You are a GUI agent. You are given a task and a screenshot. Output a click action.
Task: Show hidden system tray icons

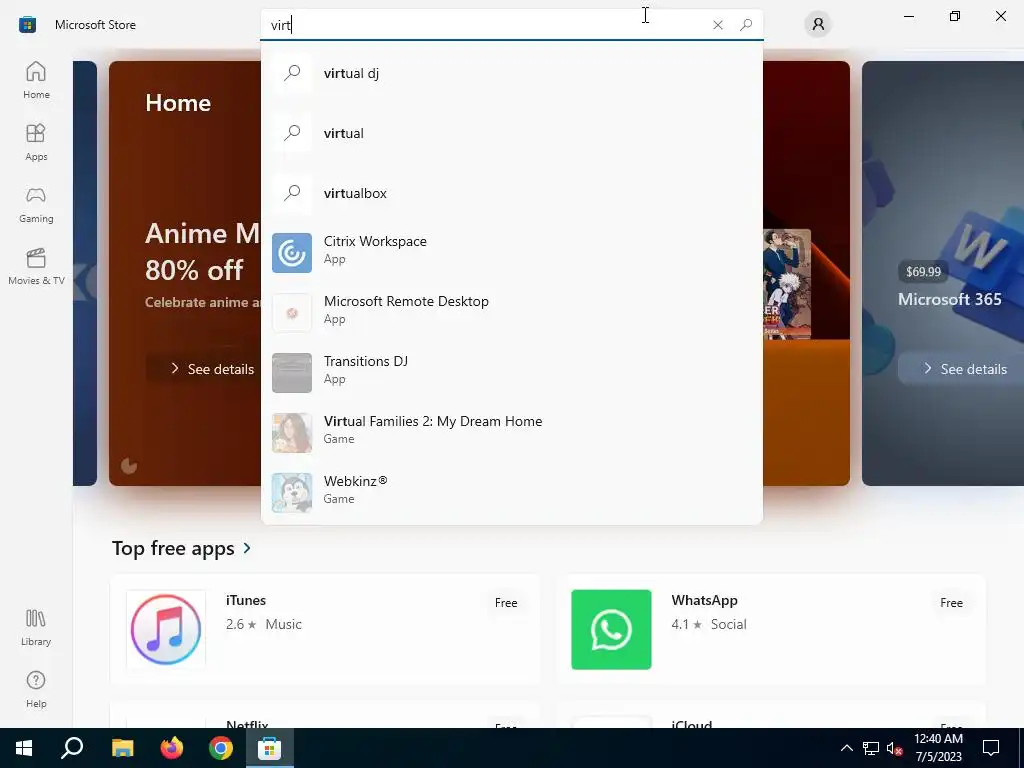(x=846, y=748)
